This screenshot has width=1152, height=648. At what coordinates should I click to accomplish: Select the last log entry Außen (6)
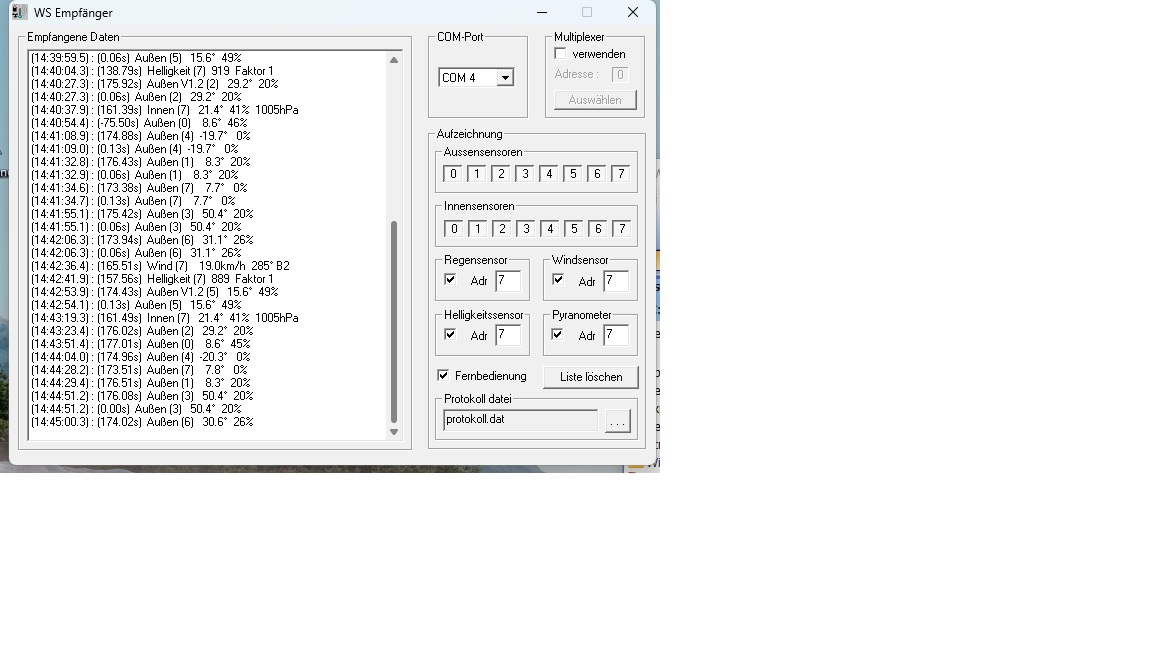(x=142, y=422)
